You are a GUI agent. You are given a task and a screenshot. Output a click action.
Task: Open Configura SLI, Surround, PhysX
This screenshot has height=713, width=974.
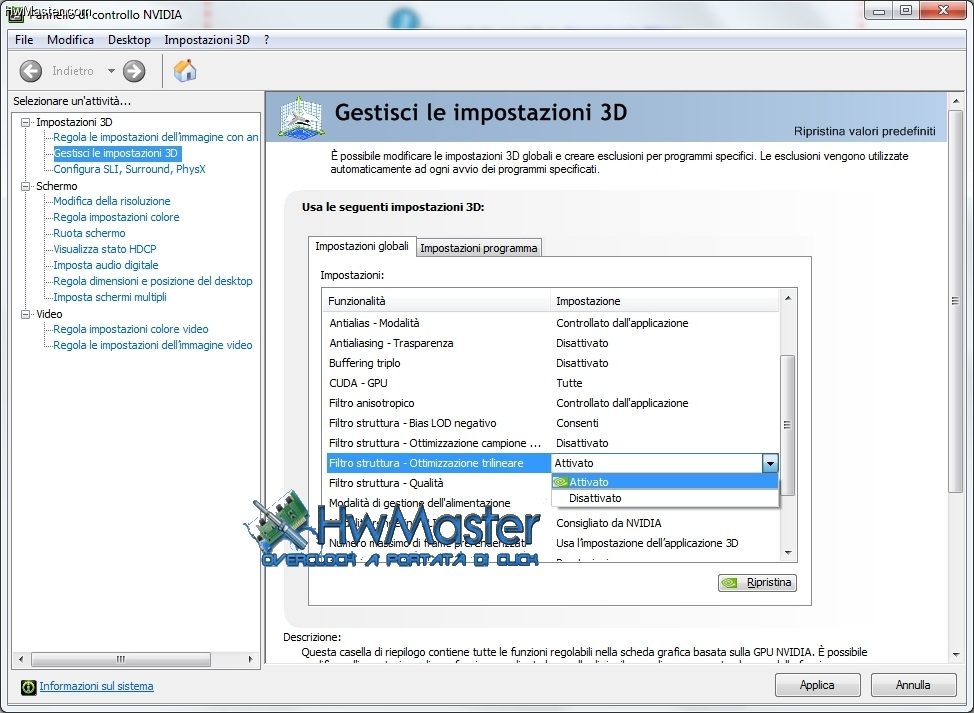tap(129, 169)
